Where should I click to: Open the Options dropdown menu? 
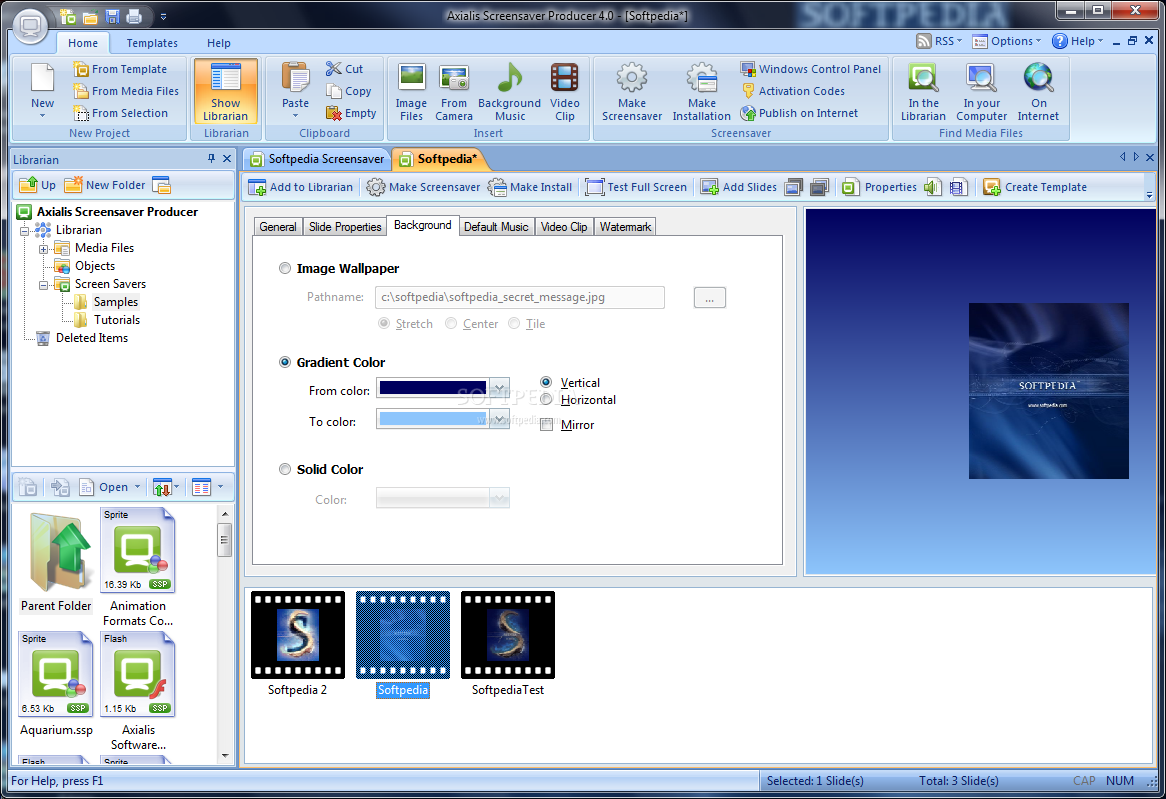(x=1007, y=41)
